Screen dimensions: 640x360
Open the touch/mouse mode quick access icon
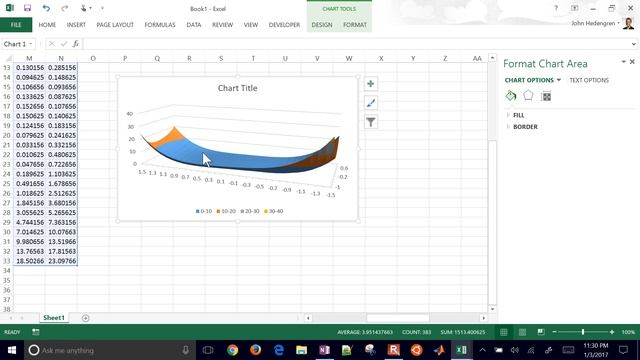click(x=84, y=8)
